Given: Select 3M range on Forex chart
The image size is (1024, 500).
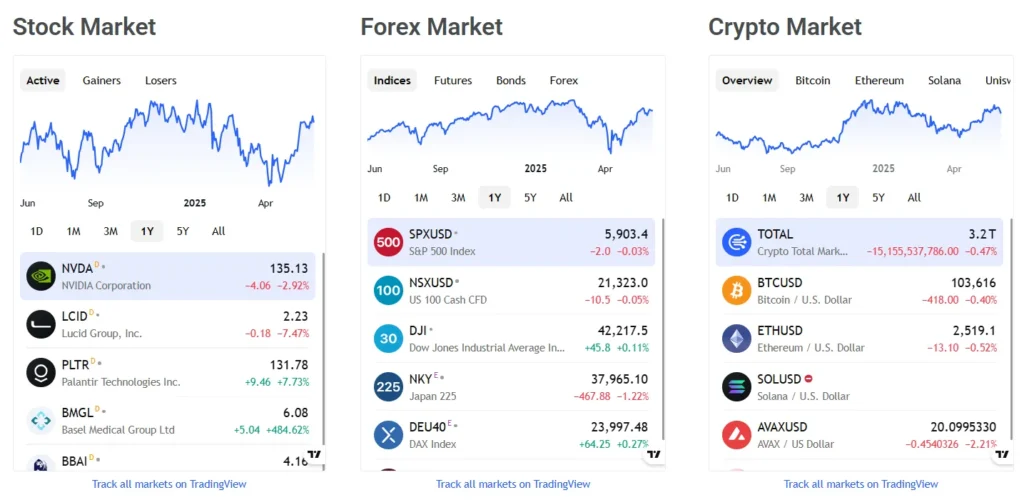Looking at the screenshot, I should [458, 197].
